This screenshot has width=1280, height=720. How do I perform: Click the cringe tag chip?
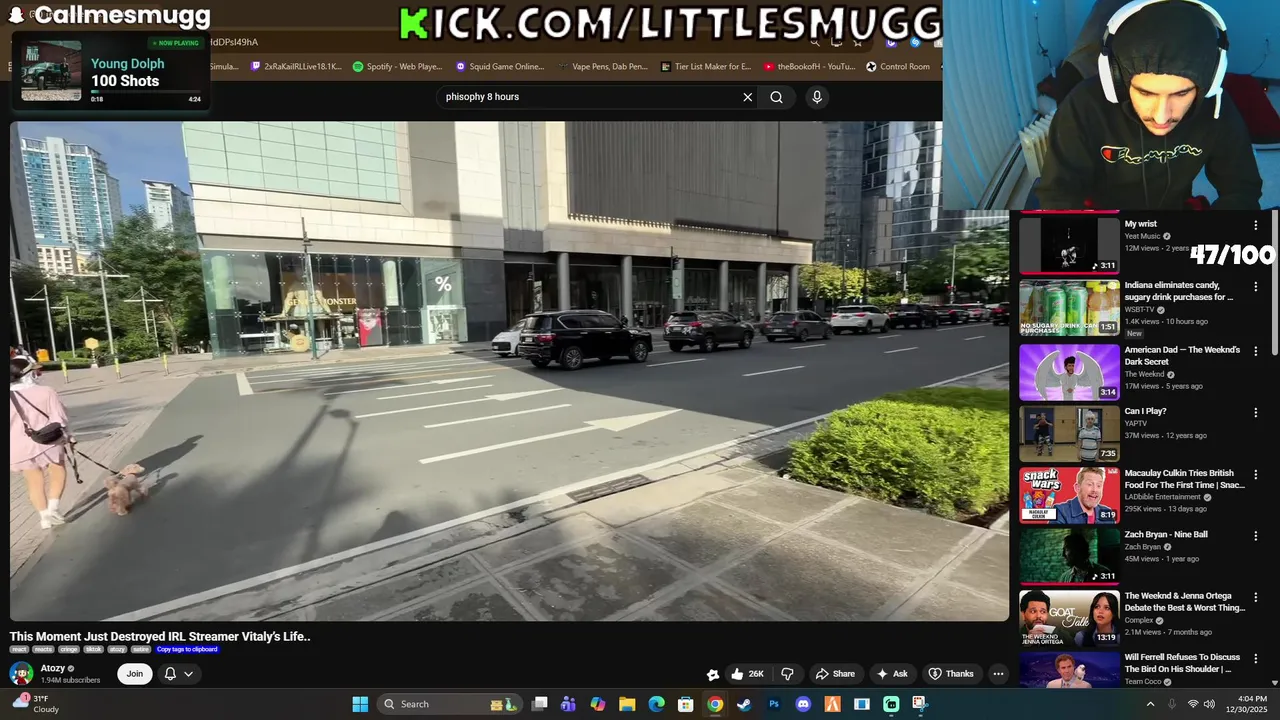(69, 650)
